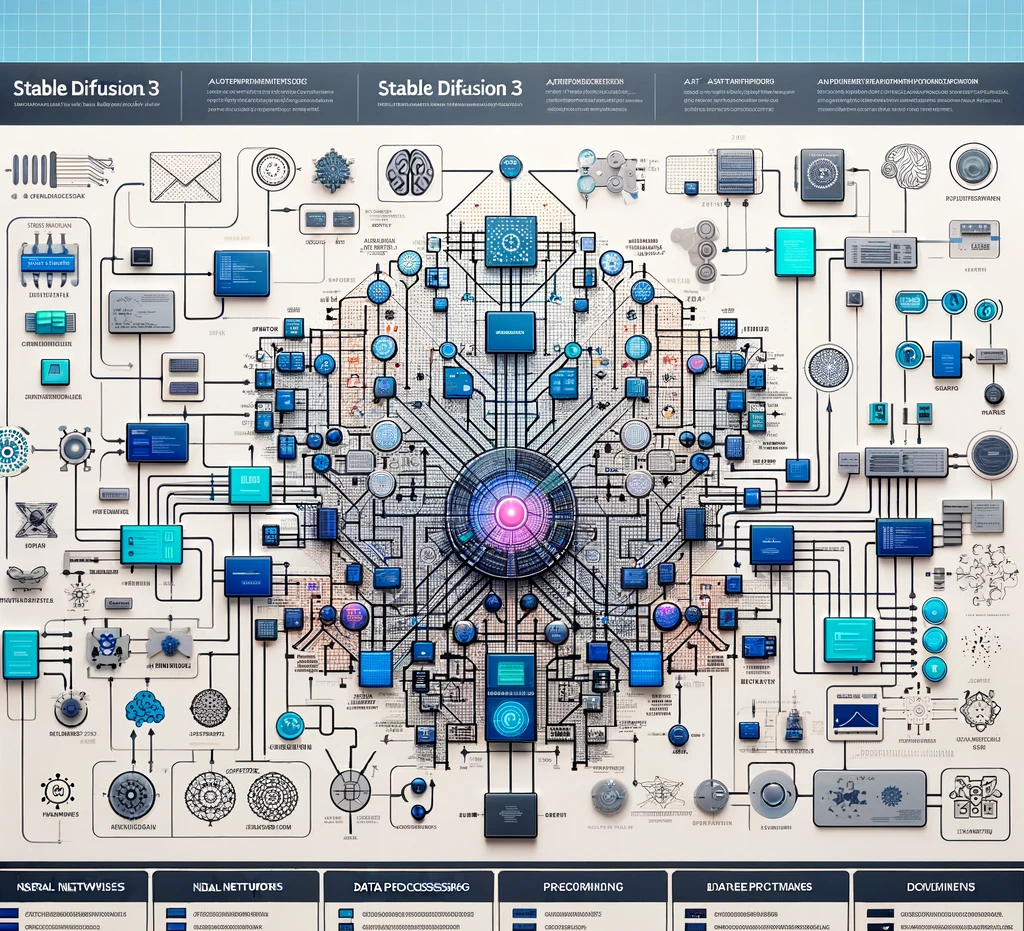Viewport: 1024px width, 931px height.
Task: Open the camera lens icon above ROPIUNTFESRWAWEN
Action: point(973,165)
